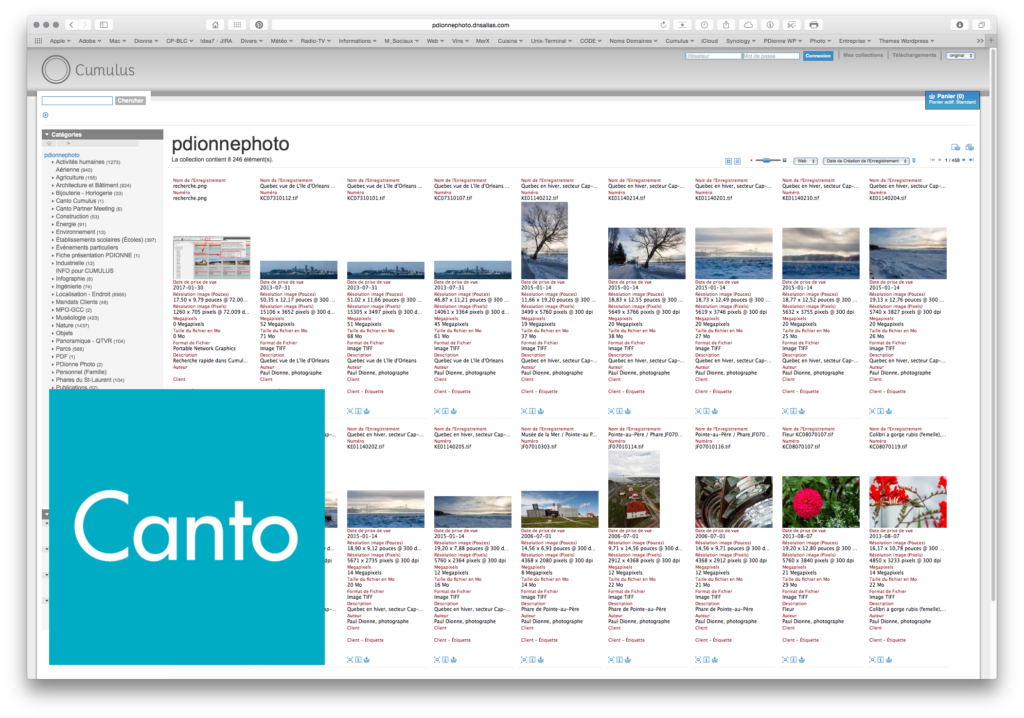Collapse the Catégories panel triangle

tap(47, 135)
